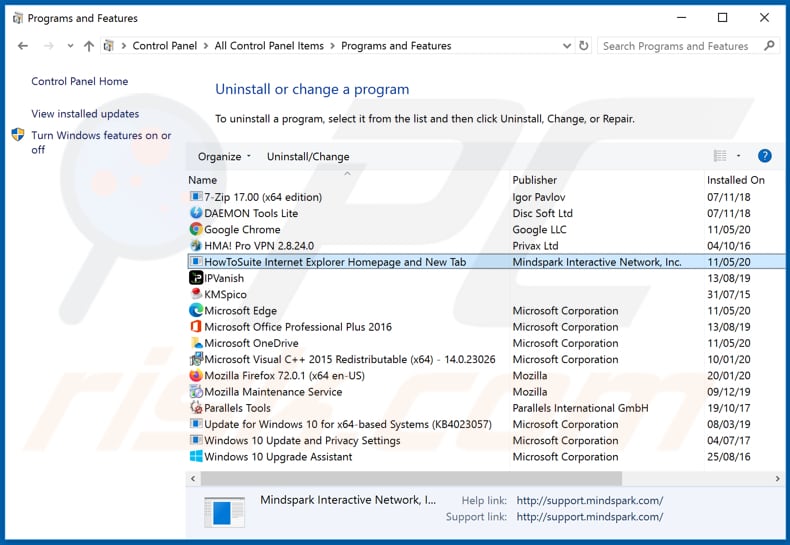Go back with the back arrow

pos(23,46)
